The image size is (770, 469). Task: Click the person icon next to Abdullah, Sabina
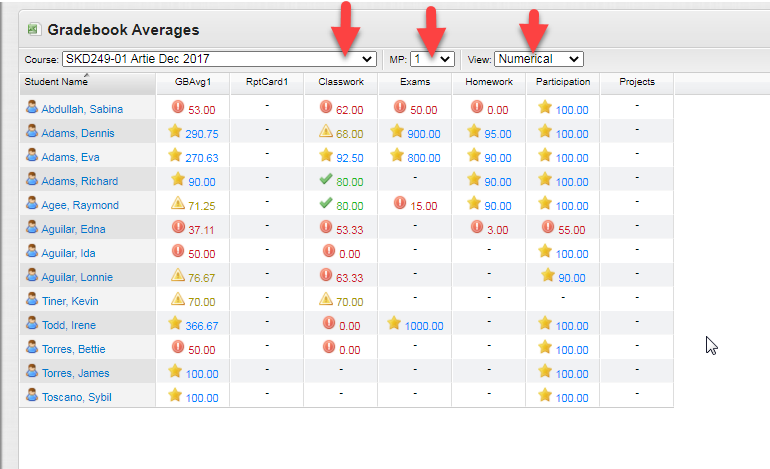point(32,107)
